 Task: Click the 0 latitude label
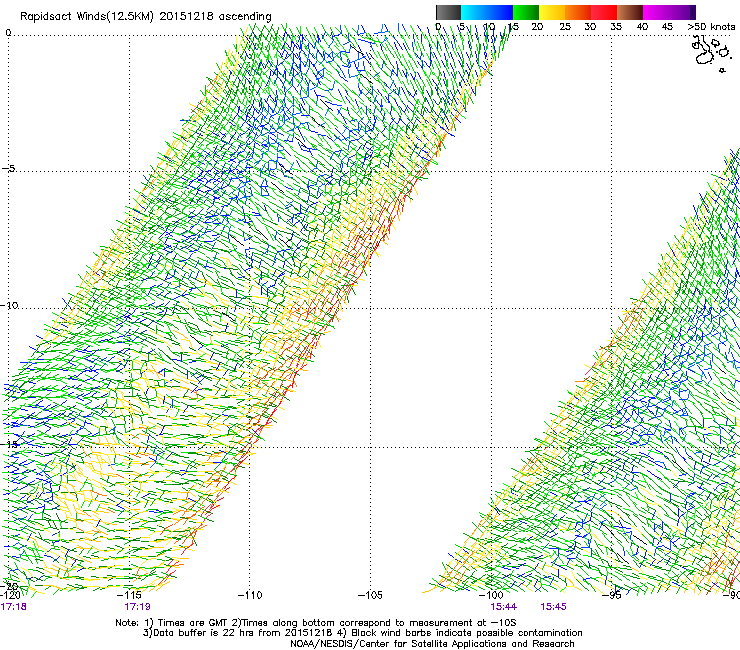[x=8, y=33]
